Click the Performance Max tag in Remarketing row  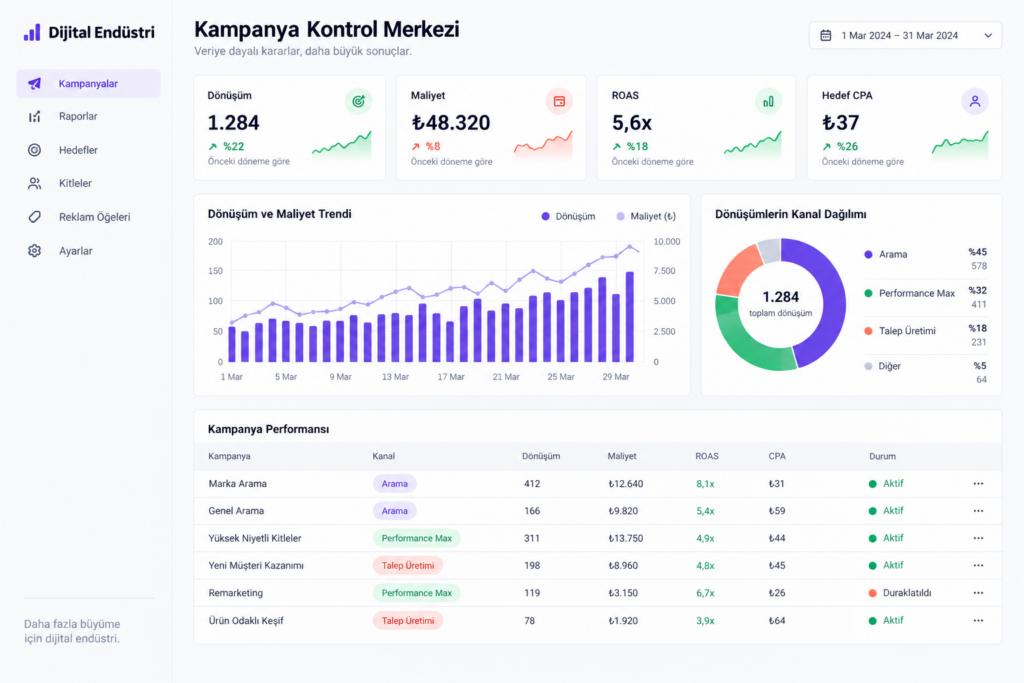(x=417, y=593)
